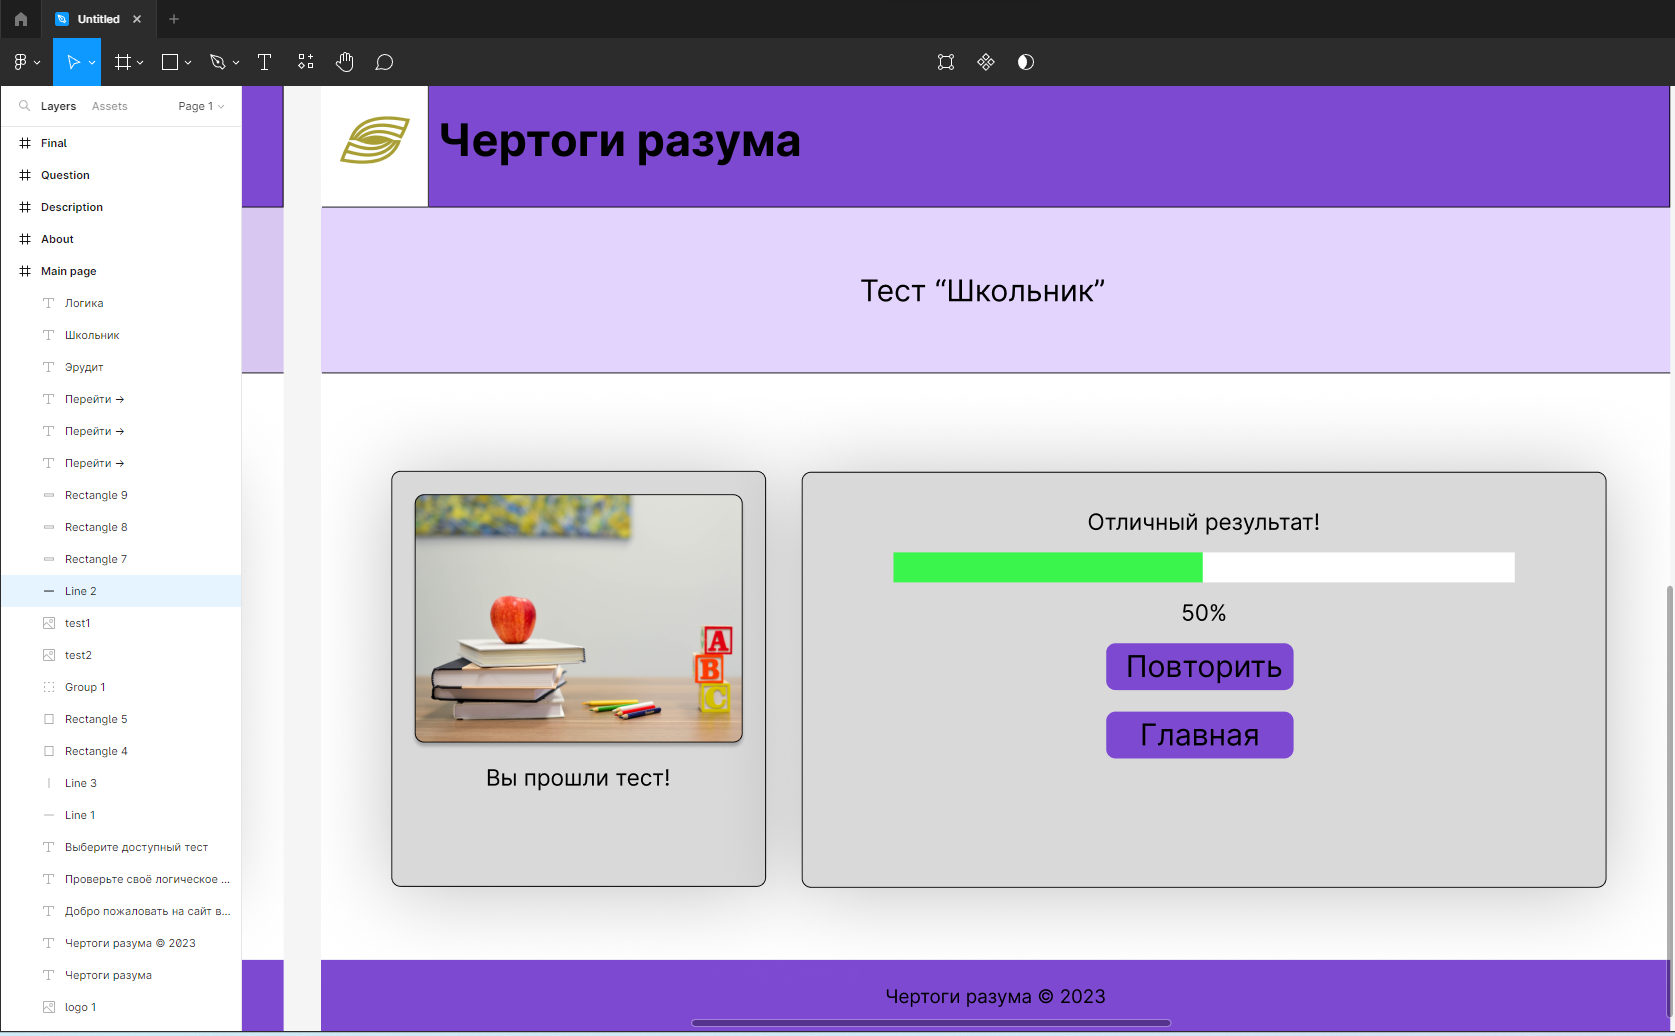The image size is (1675, 1036).
Task: Collapse the Main page frame layer
Action: pyautogui.click(x=121, y=271)
